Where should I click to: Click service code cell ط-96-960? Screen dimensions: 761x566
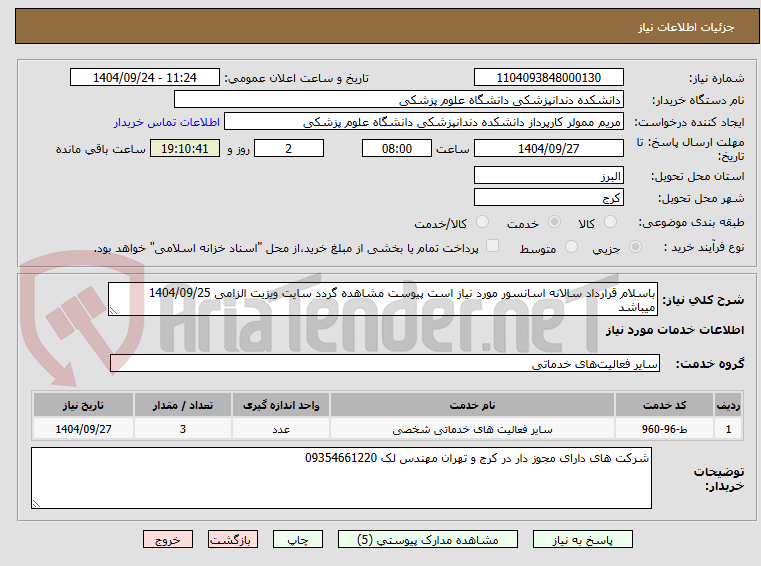pyautogui.click(x=664, y=429)
